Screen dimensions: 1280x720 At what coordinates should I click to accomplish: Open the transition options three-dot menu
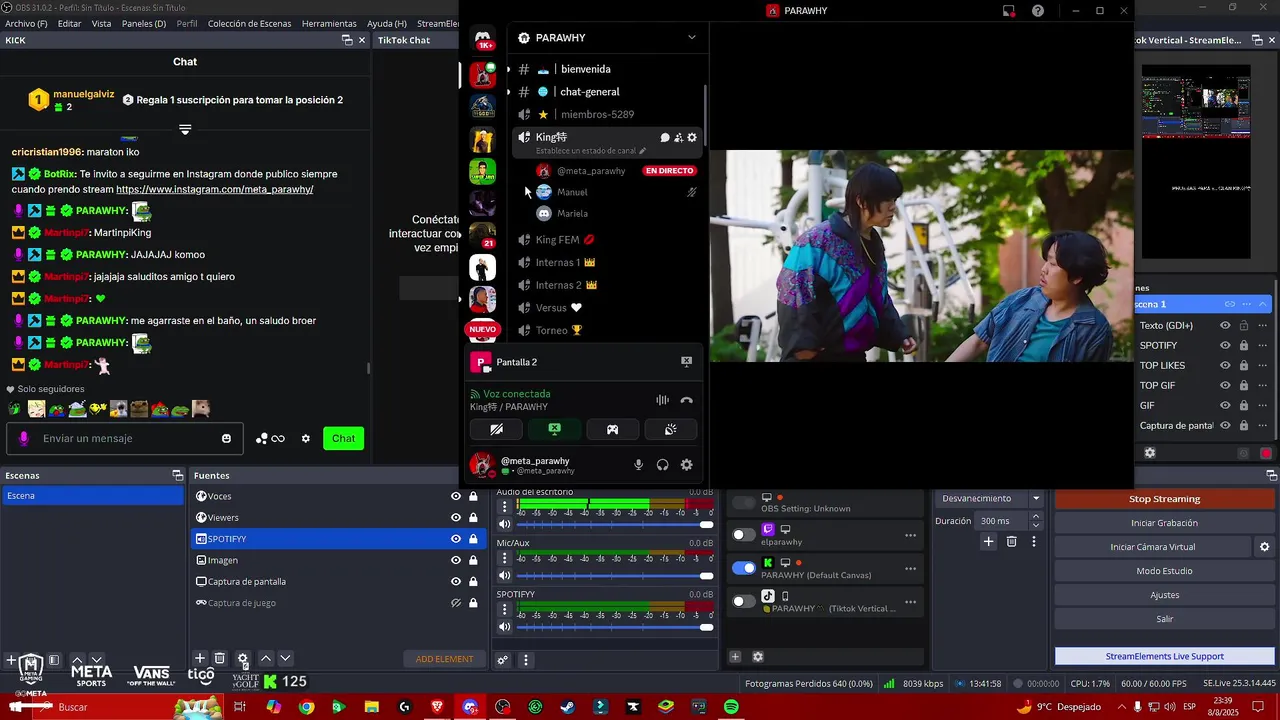(1034, 541)
